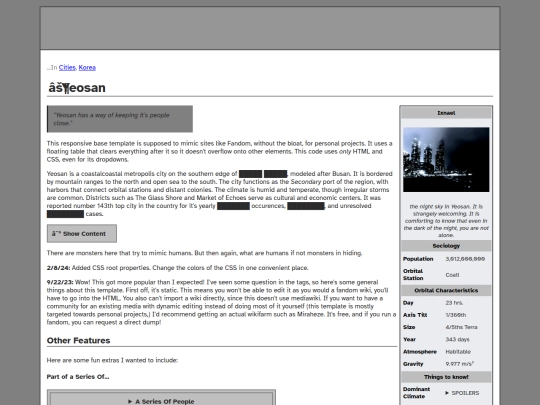Click the Things to know! infobox header
Screen dimensions: 540x405
446,377
